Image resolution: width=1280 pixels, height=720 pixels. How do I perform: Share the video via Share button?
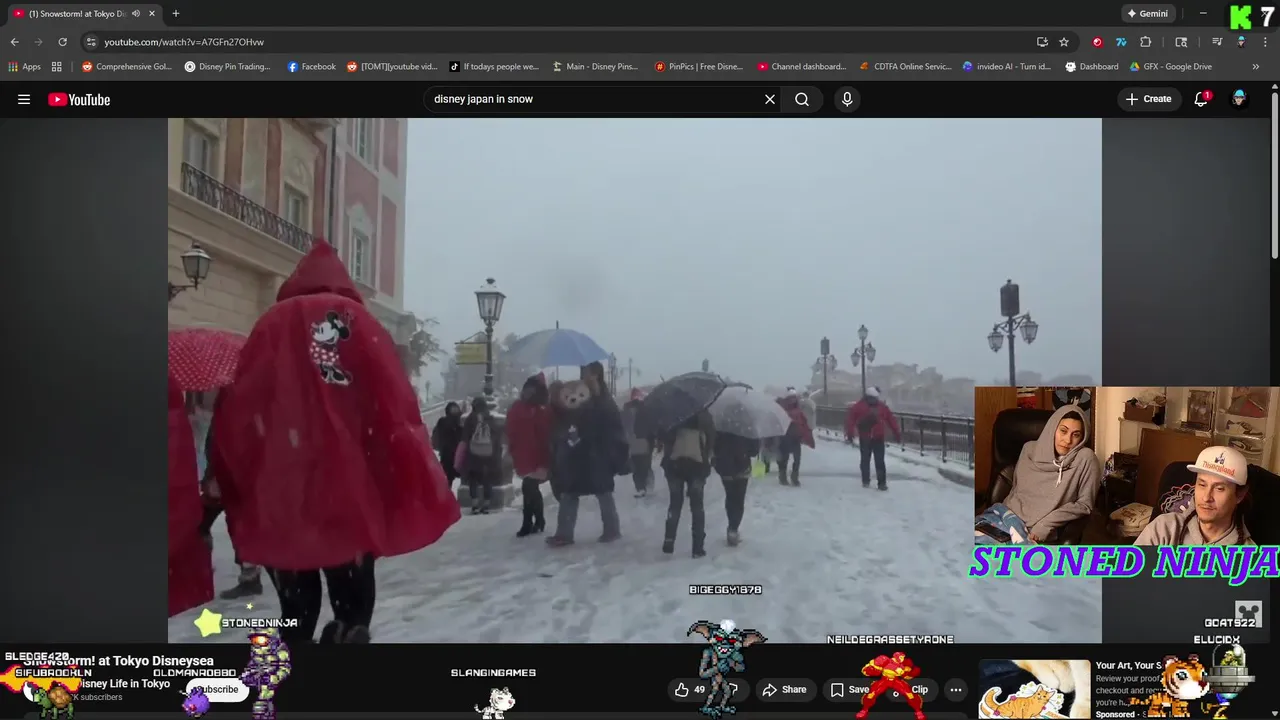coord(785,689)
